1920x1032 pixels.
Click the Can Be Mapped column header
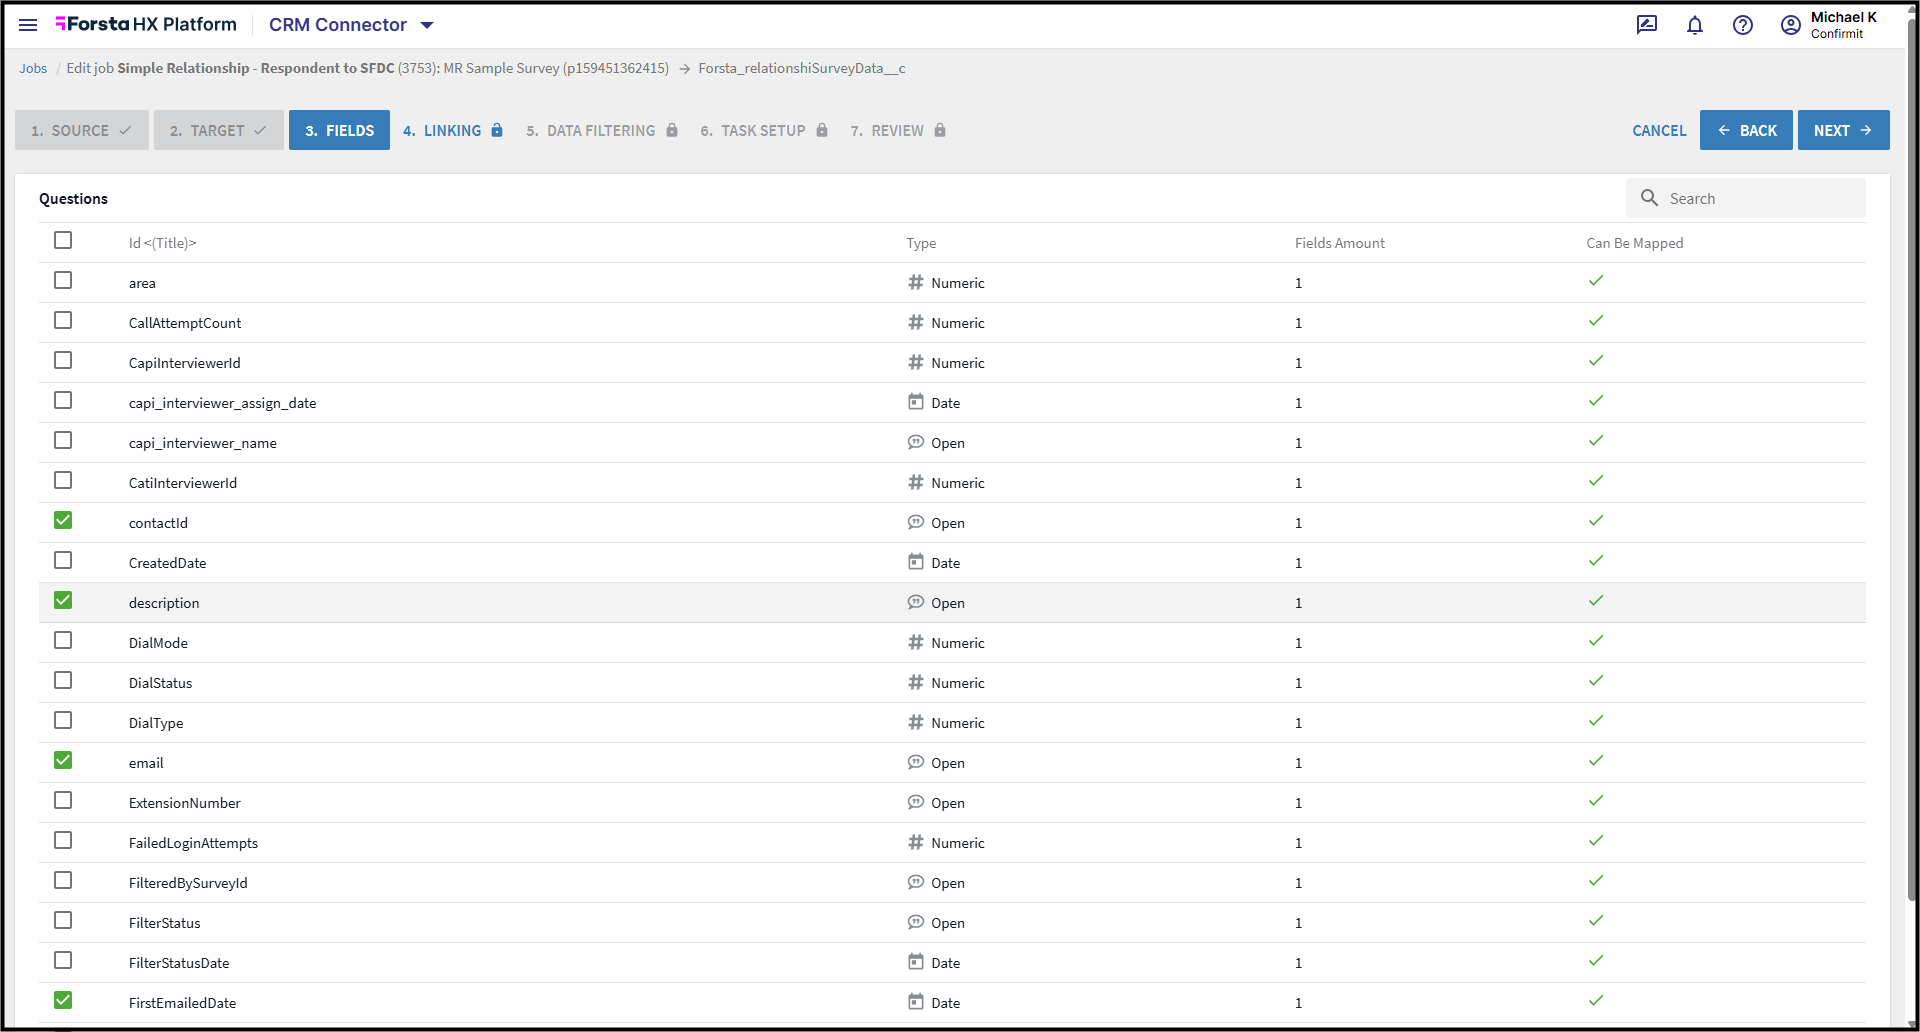pyautogui.click(x=1635, y=243)
